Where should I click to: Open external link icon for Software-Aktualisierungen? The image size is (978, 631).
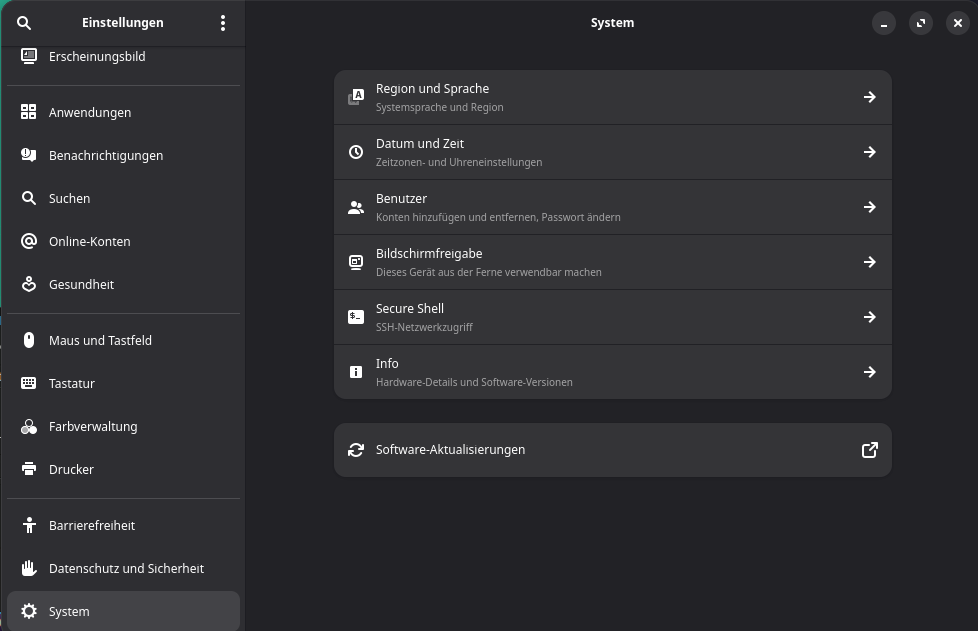[x=869, y=450]
